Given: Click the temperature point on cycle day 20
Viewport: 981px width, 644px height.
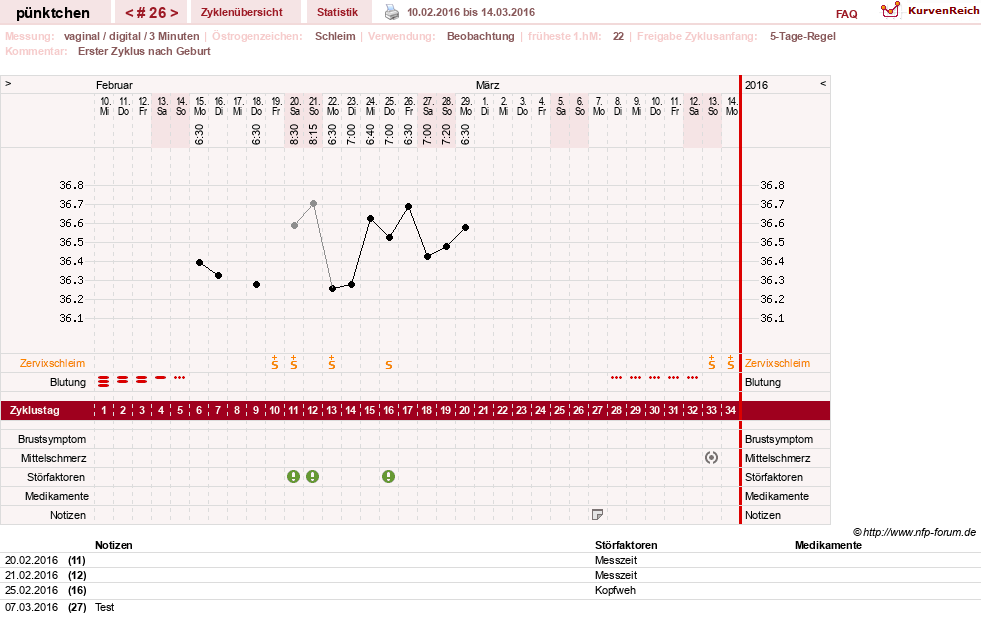Looking at the screenshot, I should click(465, 227).
